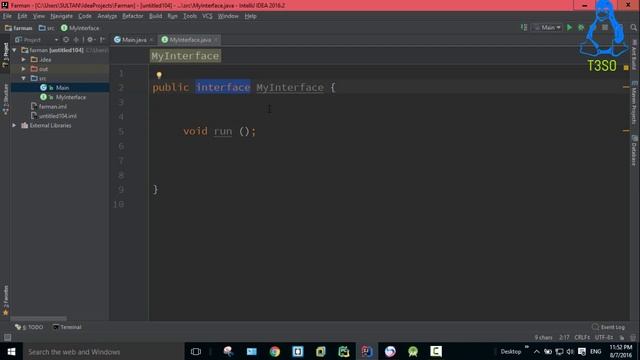Click the Task View taskbar icon
The image size is (640, 360).
[196, 351]
